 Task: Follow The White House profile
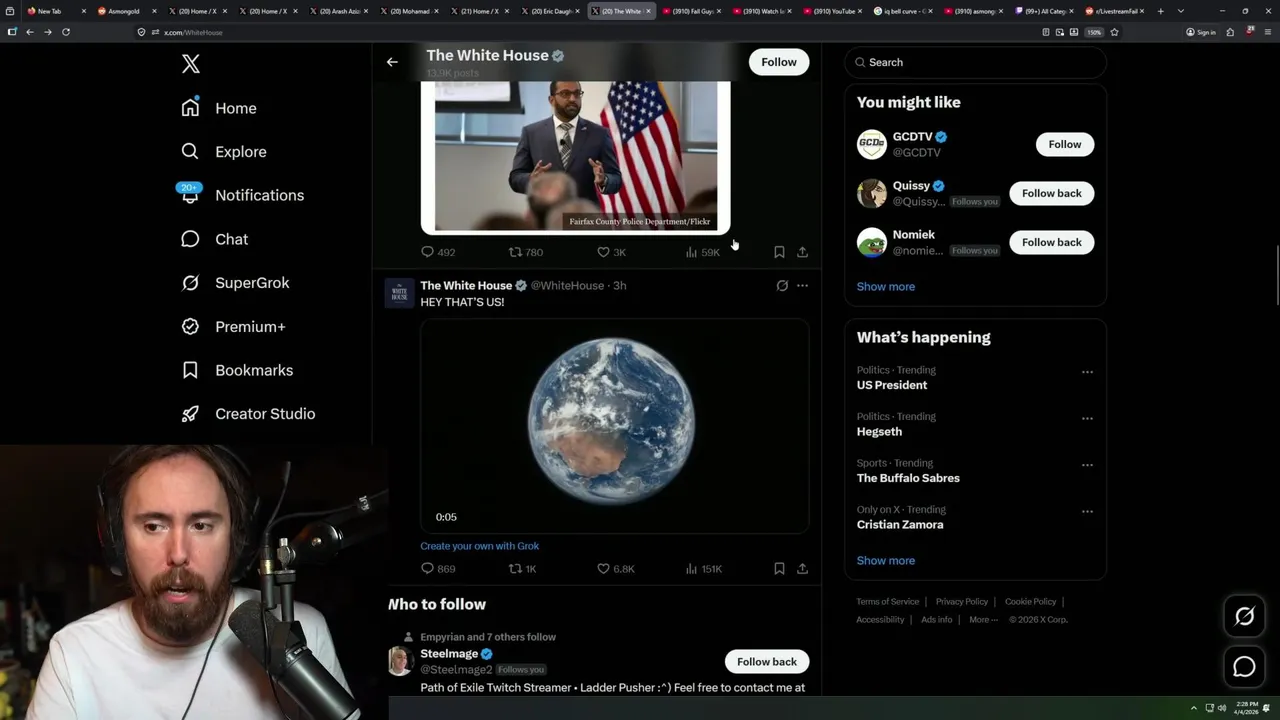pos(778,62)
